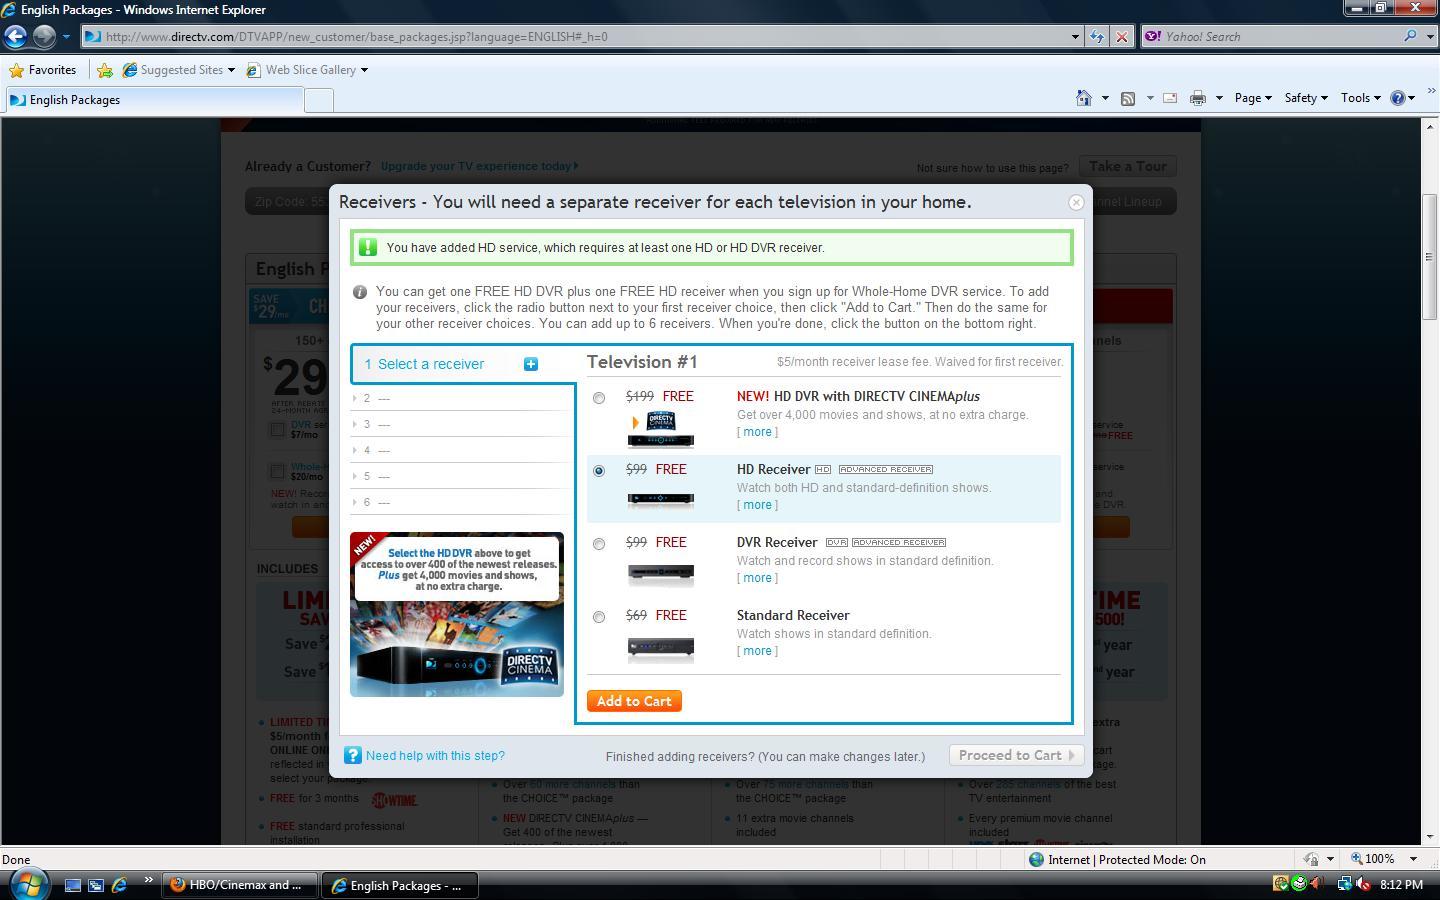The width and height of the screenshot is (1440, 900).
Task: Click the Home icon in command bar
Action: click(x=1083, y=98)
